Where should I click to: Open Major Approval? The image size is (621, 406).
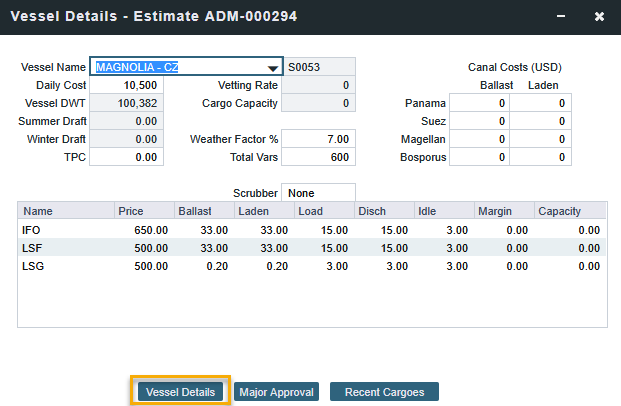276,392
